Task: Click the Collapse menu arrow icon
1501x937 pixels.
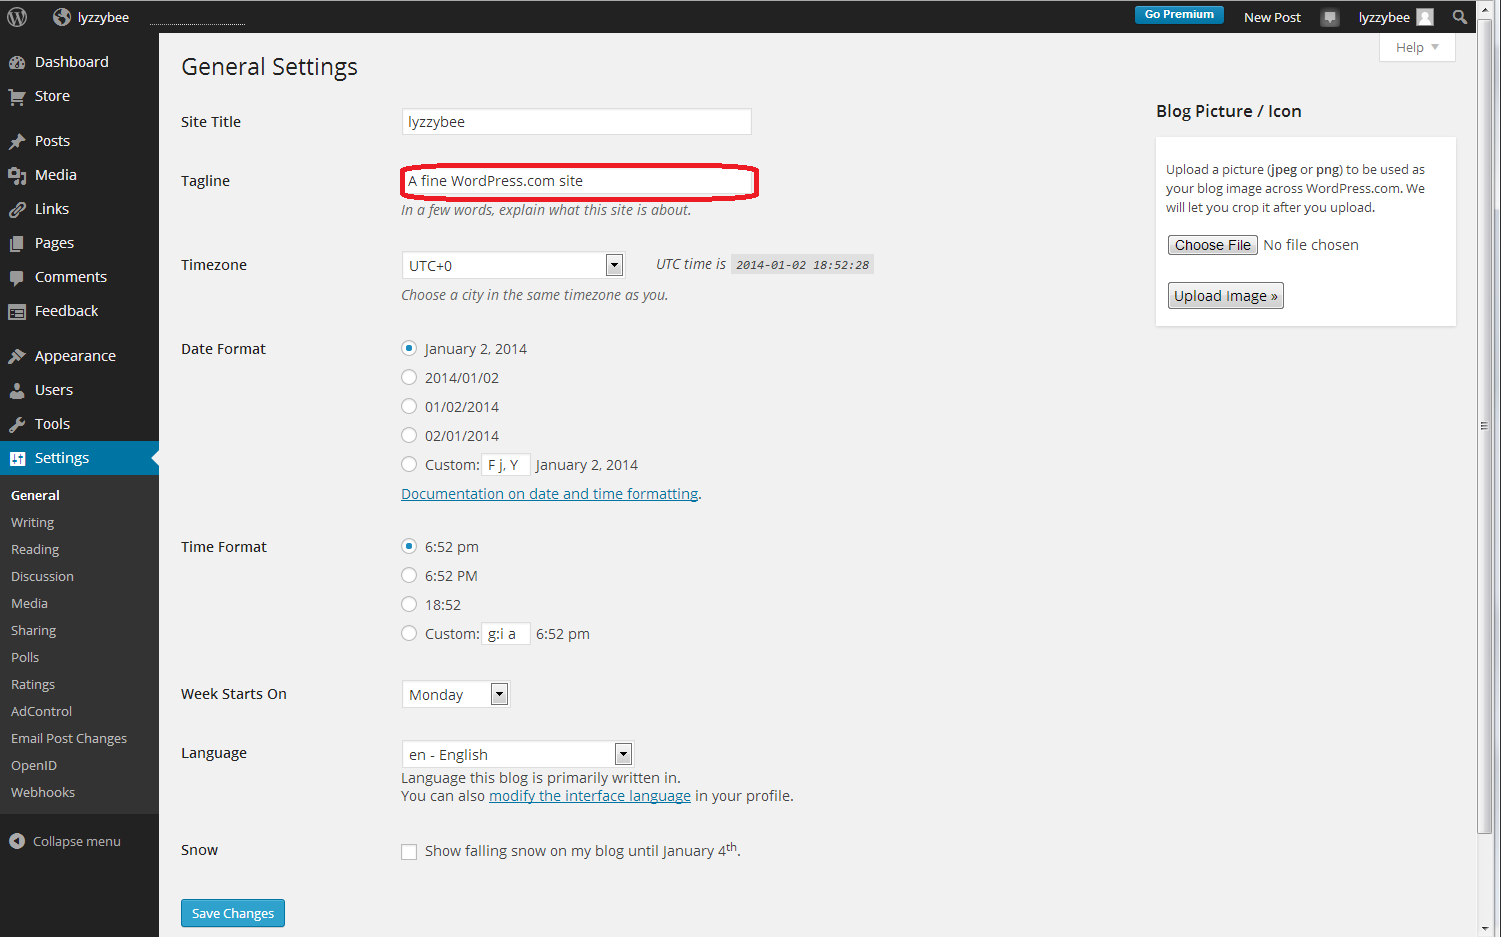Action: coord(17,841)
